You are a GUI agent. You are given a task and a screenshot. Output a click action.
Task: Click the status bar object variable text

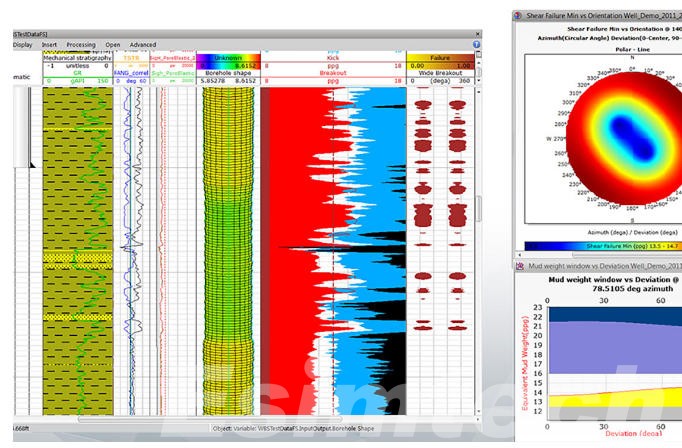click(x=293, y=428)
